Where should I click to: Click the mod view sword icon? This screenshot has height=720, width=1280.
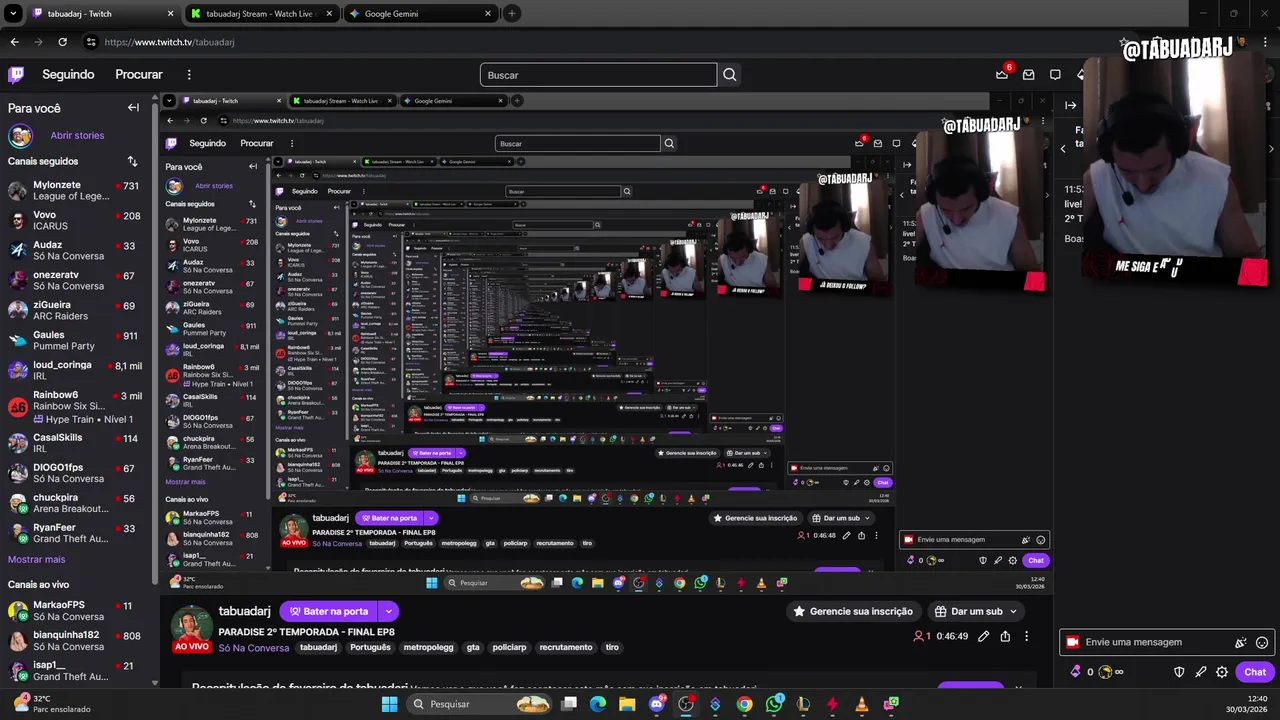point(1201,672)
